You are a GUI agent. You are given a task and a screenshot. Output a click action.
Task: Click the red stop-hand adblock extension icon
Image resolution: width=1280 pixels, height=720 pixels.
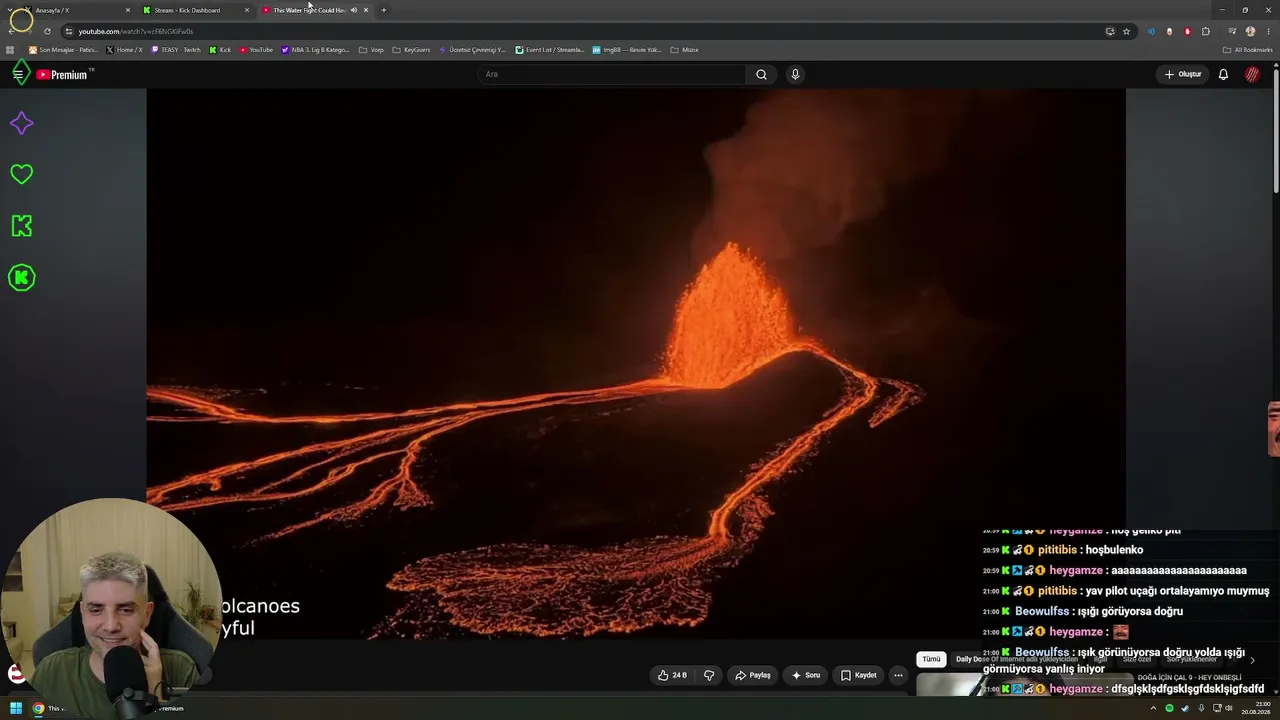tap(1188, 31)
